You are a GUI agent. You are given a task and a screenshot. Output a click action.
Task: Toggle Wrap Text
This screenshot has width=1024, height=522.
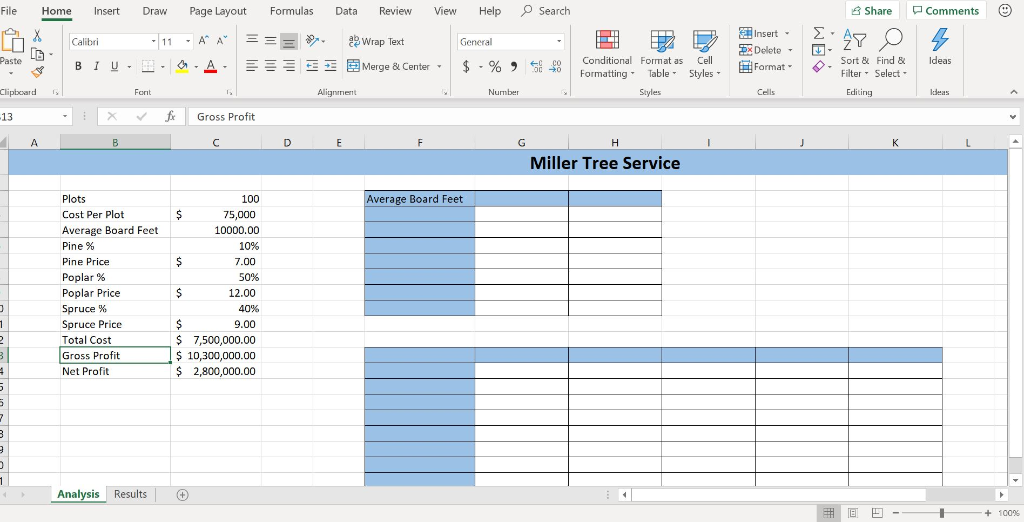(376, 41)
